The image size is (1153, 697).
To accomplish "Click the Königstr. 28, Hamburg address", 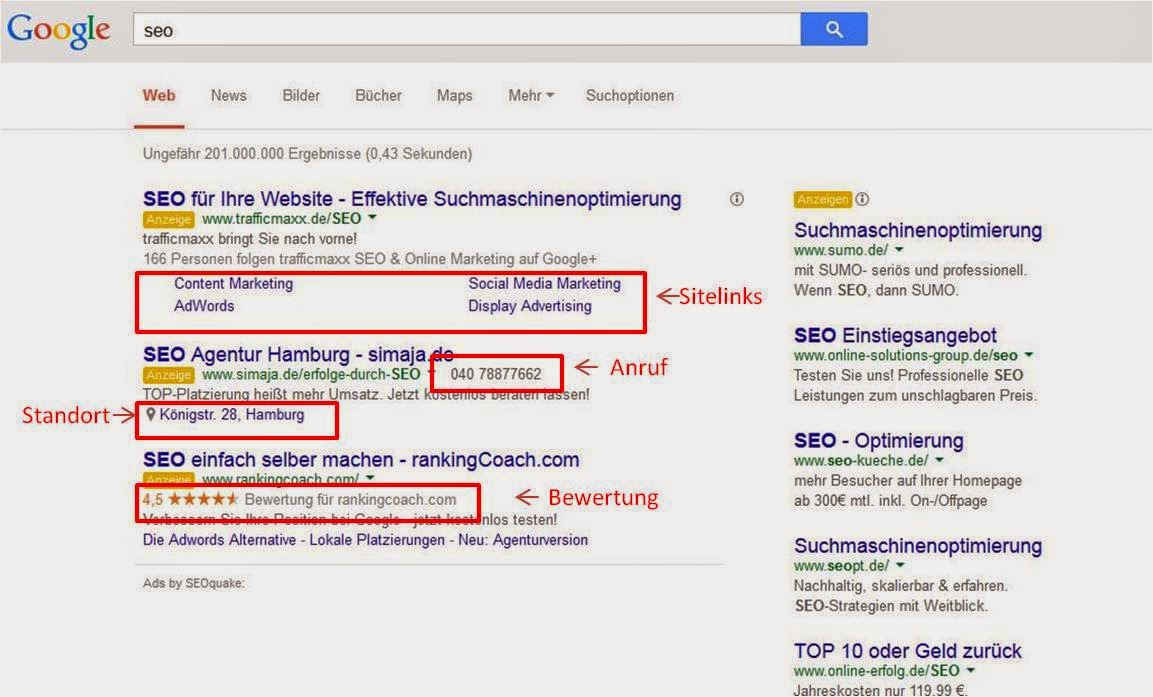I will (232, 415).
